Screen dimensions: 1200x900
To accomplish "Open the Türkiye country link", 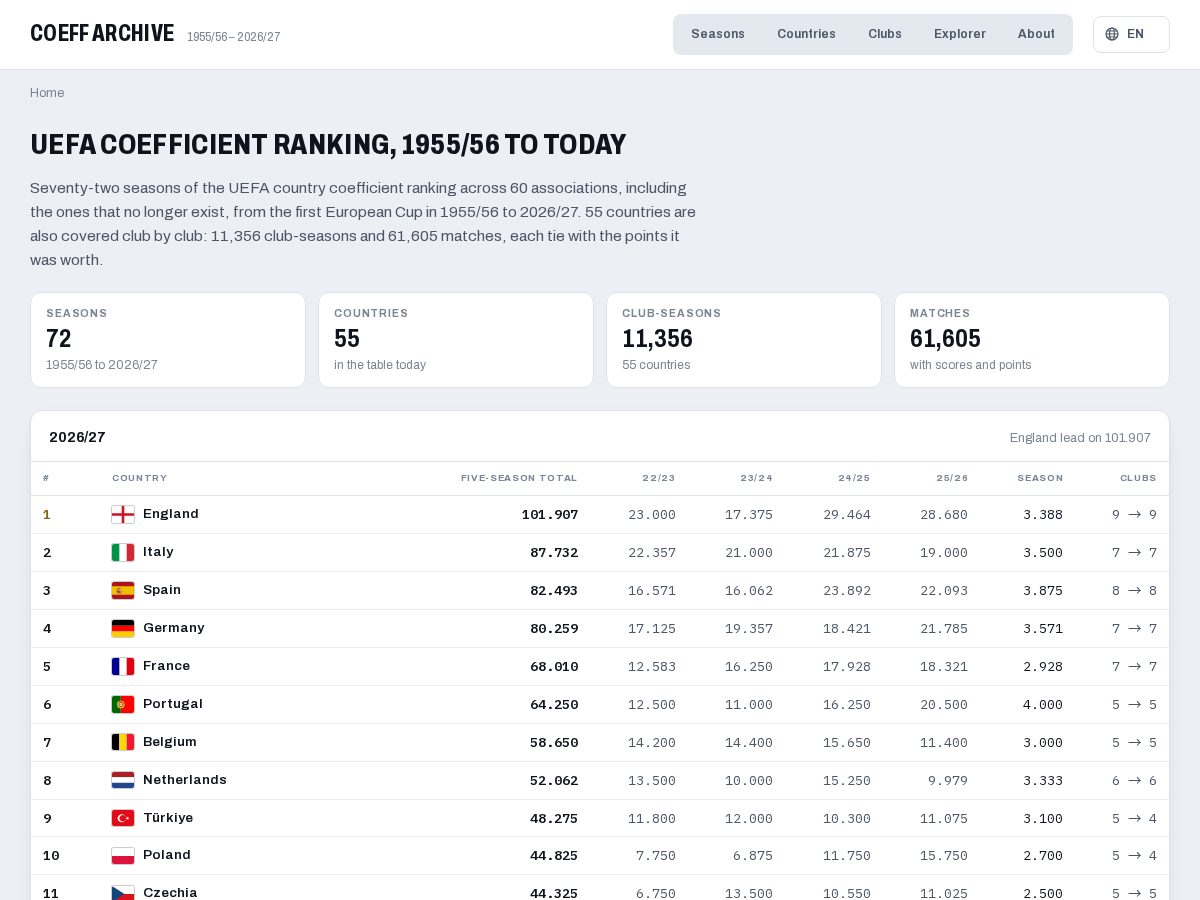I will coord(168,818).
